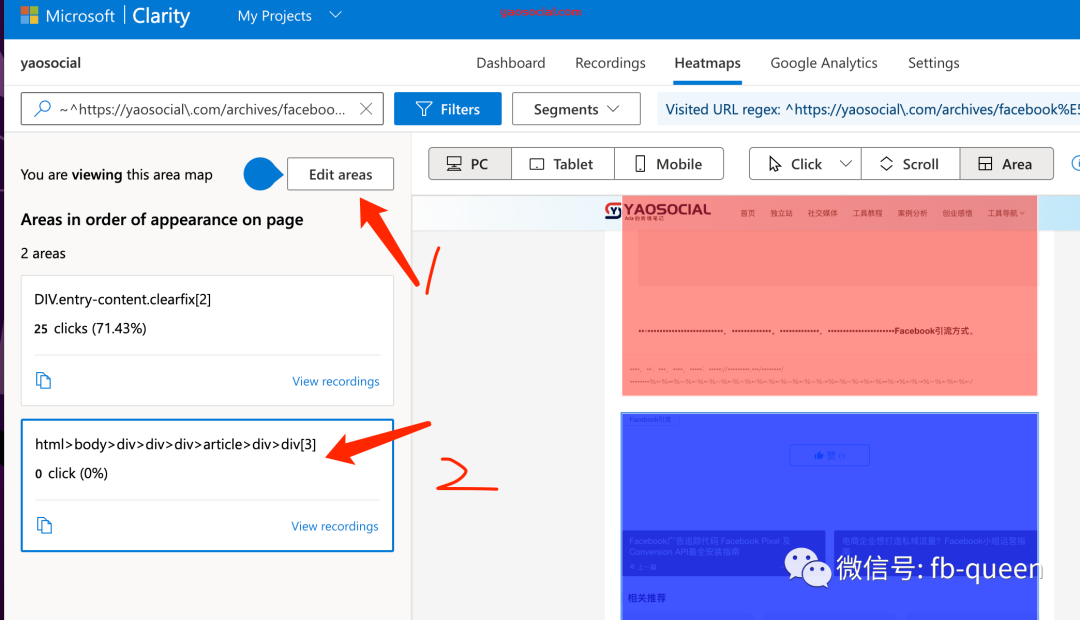
Task: Click the Microsoft logo icon
Action: coord(29,15)
